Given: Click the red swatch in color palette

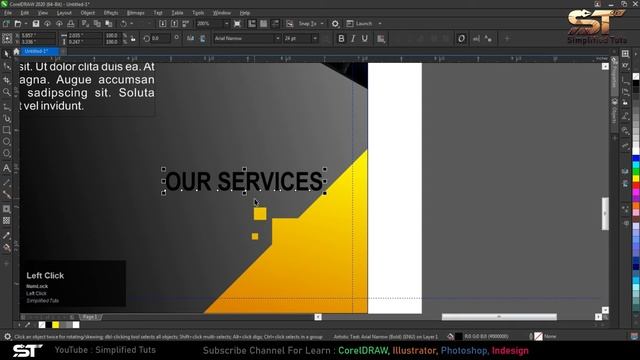Looking at the screenshot, I should (x=636, y=186).
